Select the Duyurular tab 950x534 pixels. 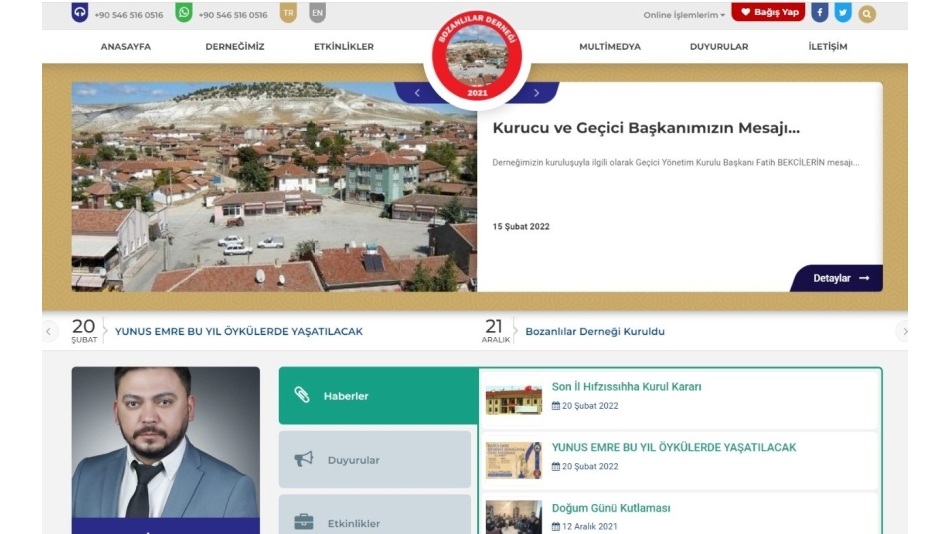coord(374,459)
